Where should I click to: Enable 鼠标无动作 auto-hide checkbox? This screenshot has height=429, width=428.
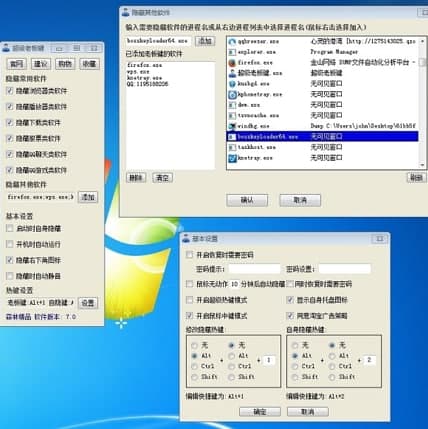189,284
